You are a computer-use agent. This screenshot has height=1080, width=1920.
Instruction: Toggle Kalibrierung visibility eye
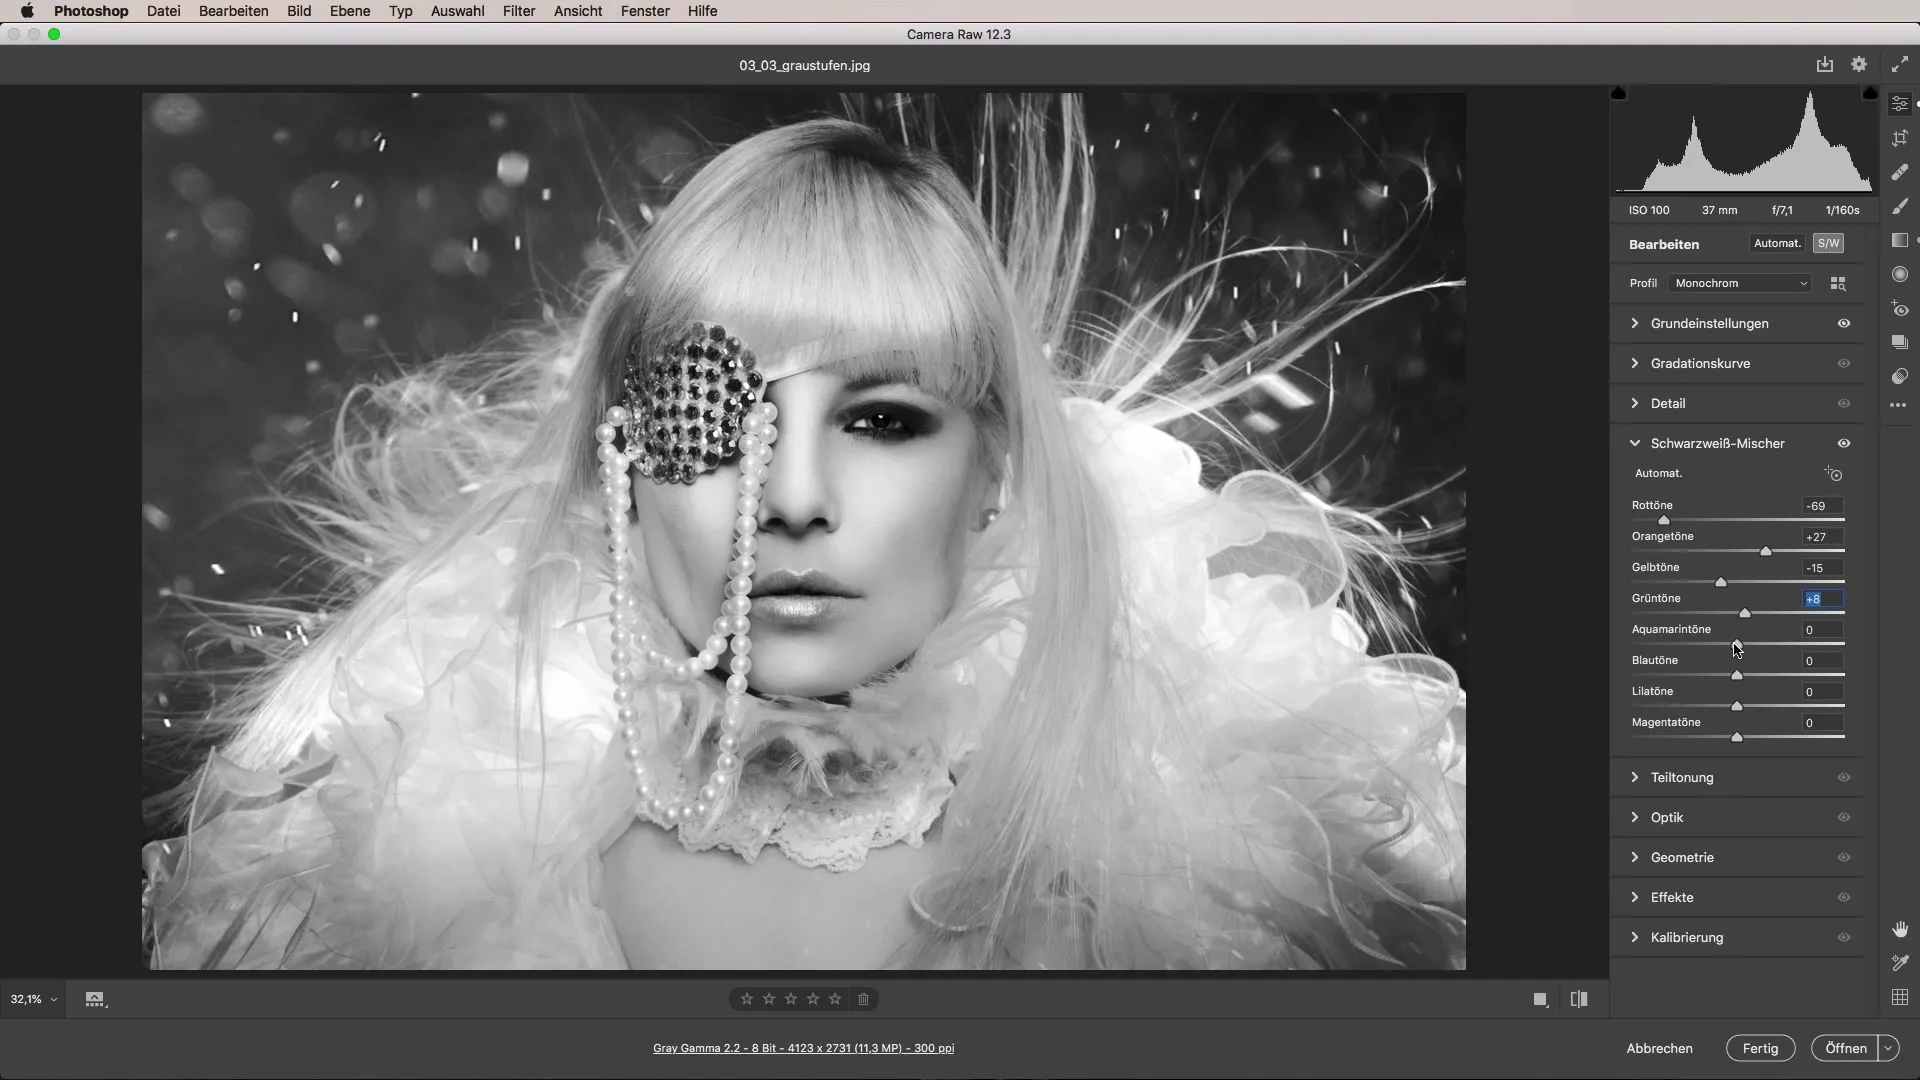tap(1844, 937)
